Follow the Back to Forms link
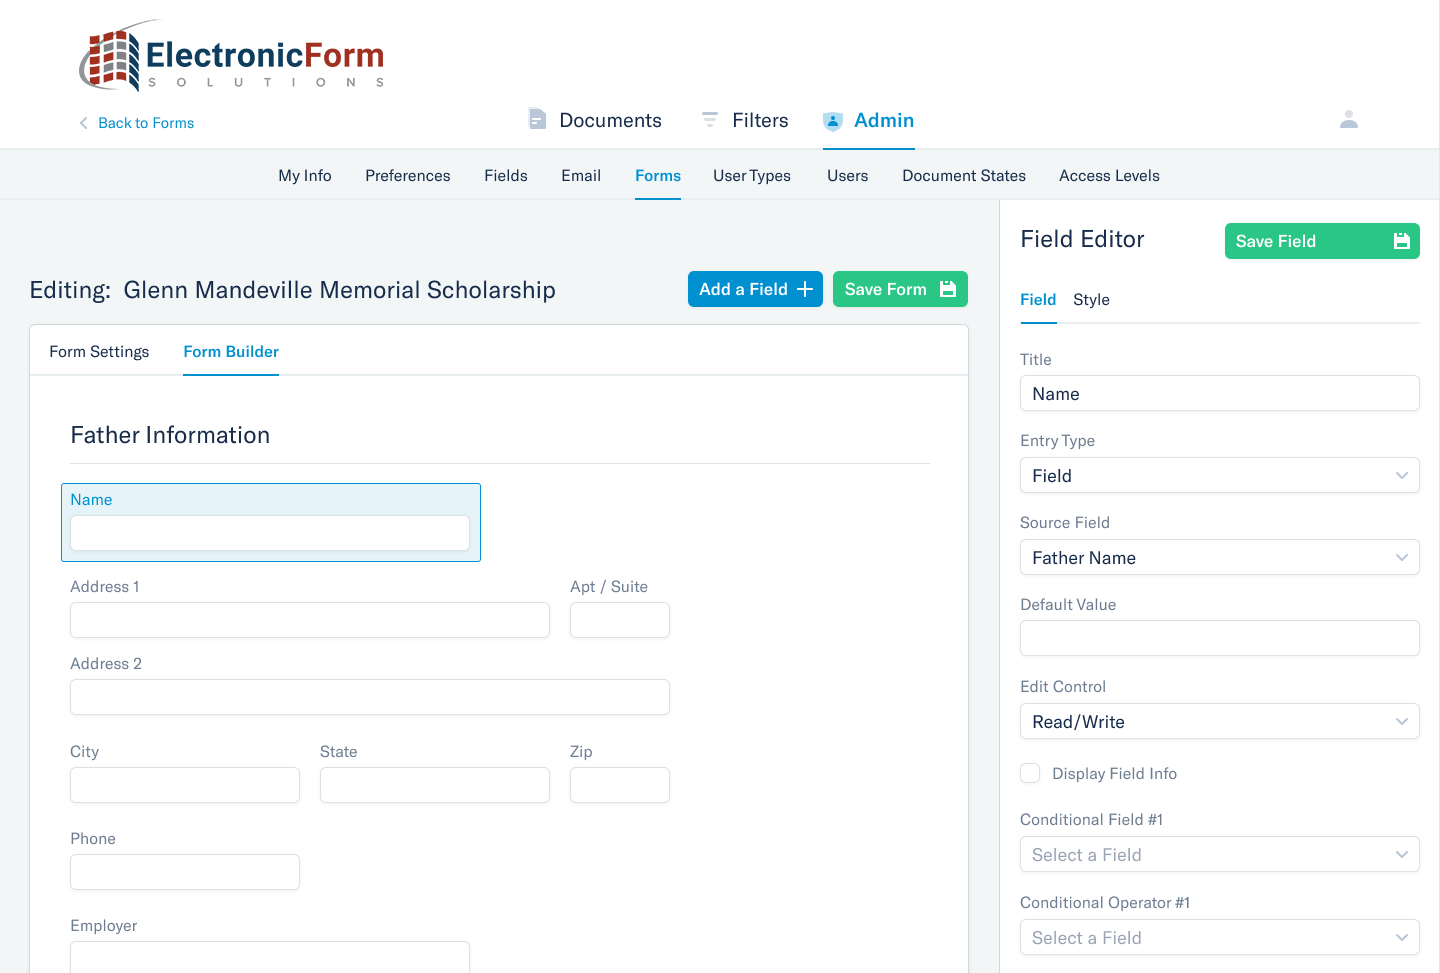Viewport: 1440px width, 973px height. coord(146,122)
